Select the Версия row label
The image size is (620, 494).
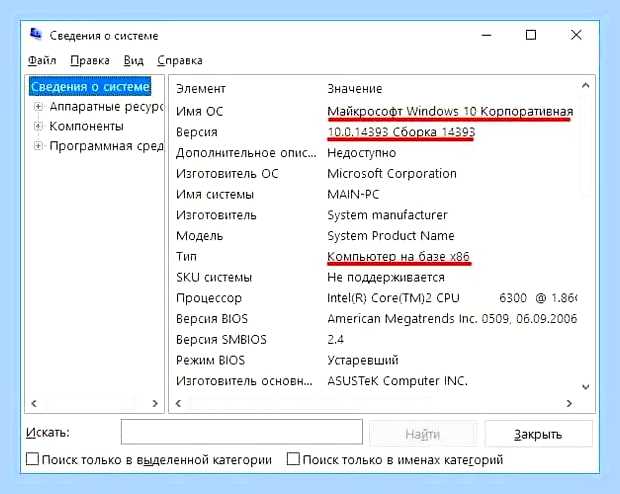(x=197, y=132)
